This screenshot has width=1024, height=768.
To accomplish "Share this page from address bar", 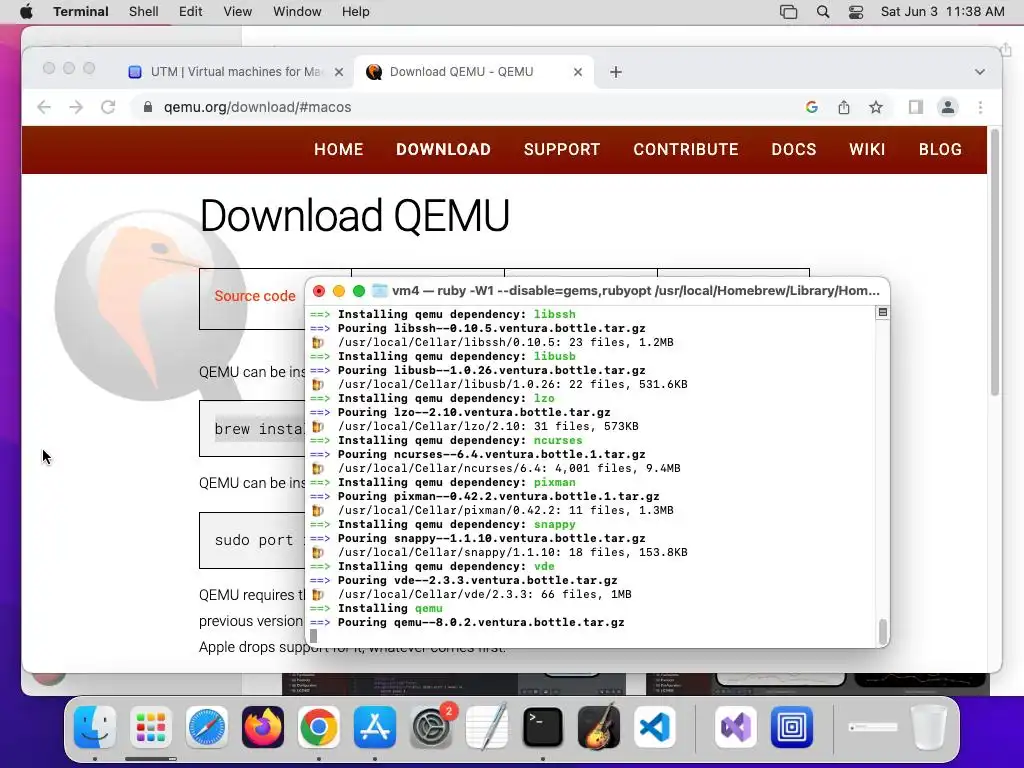I will (x=844, y=107).
